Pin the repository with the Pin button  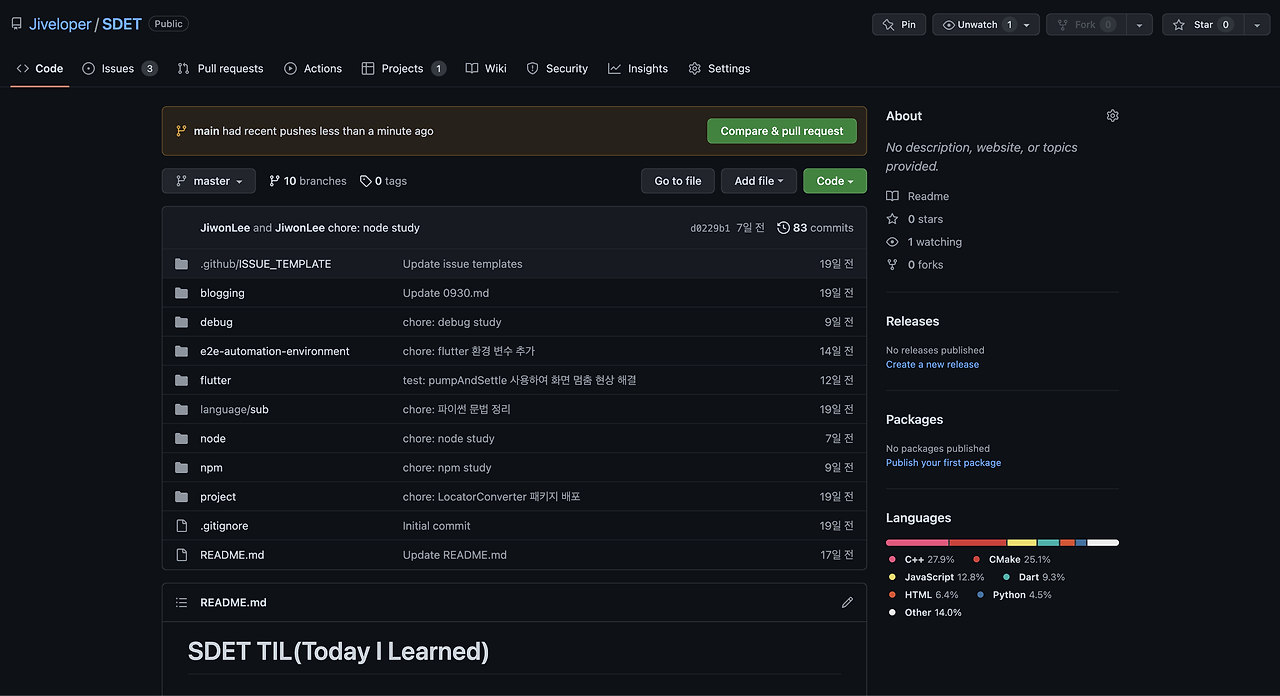point(898,24)
